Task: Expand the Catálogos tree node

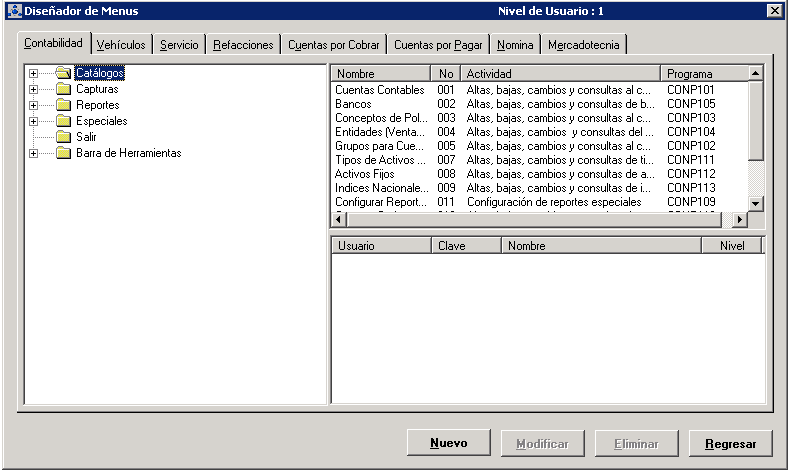Action: point(34,73)
